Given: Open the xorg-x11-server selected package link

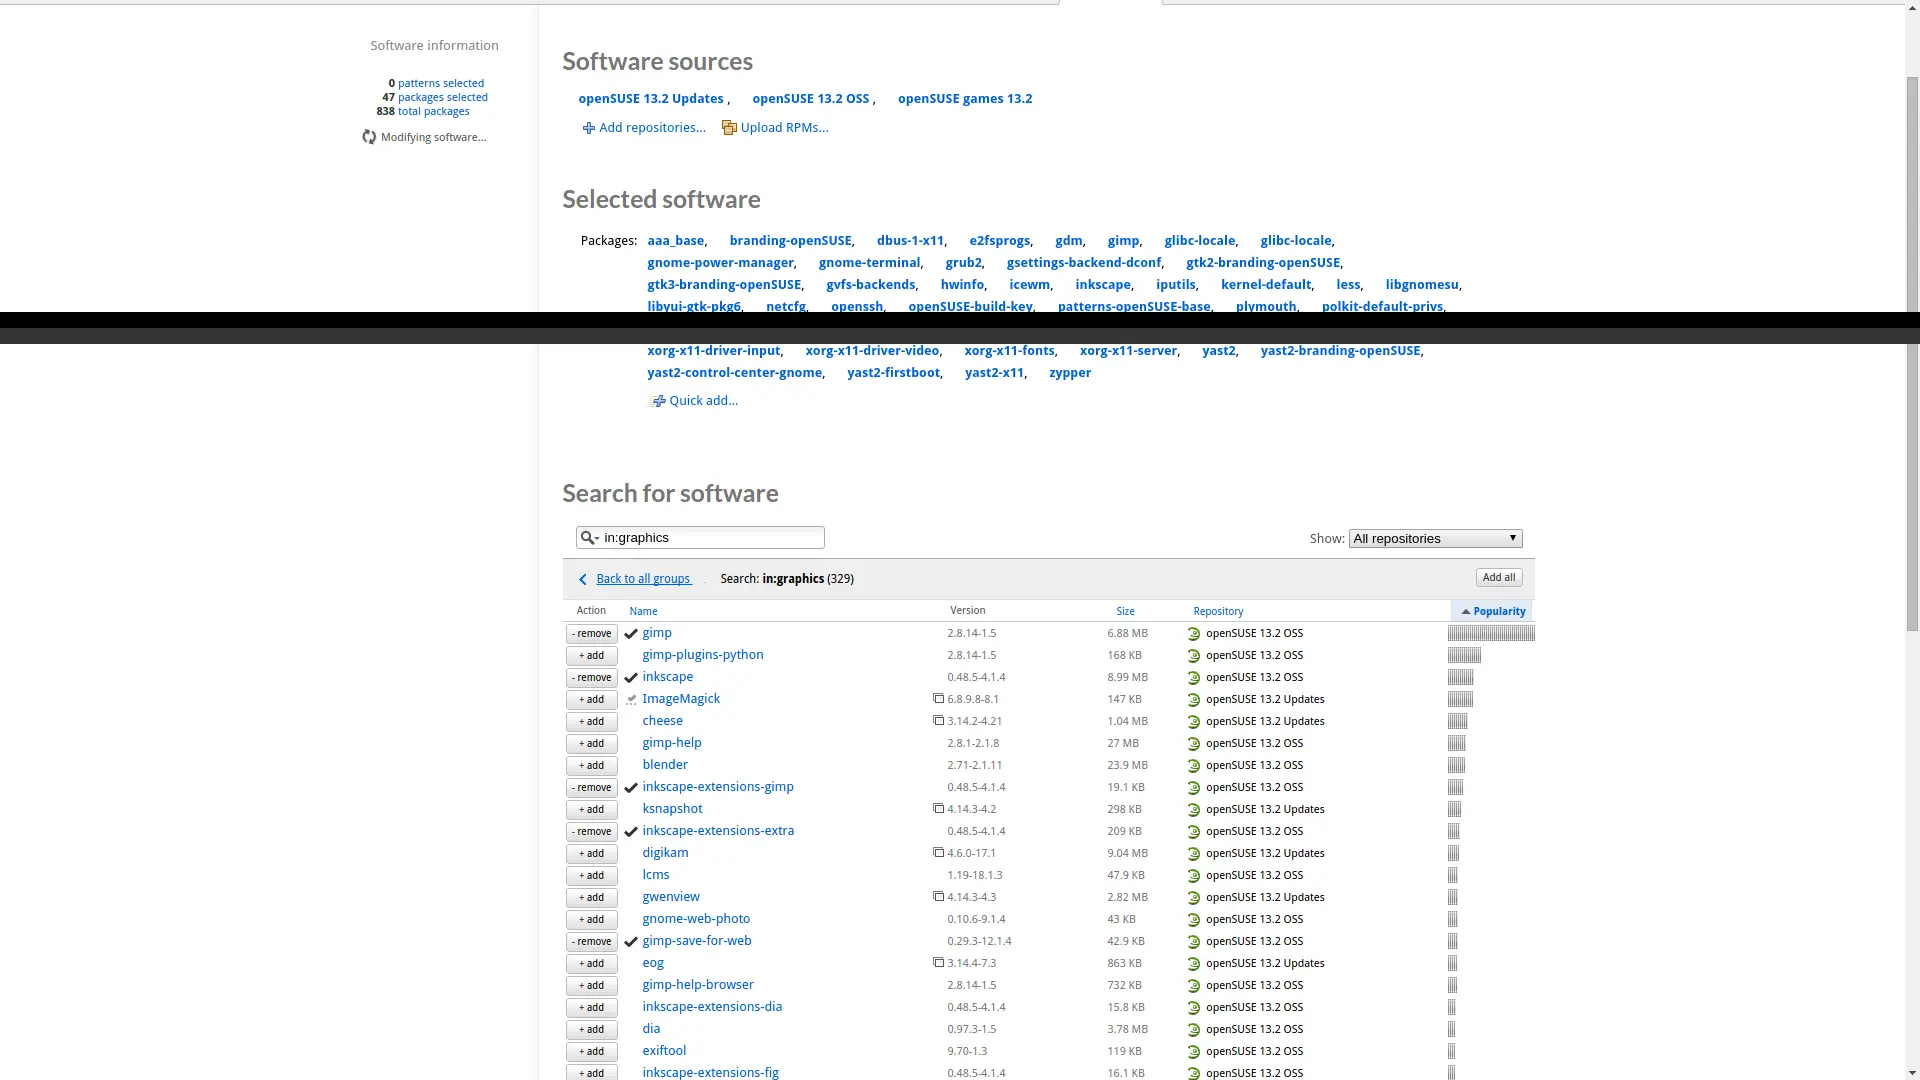Looking at the screenshot, I should pos(1128,351).
